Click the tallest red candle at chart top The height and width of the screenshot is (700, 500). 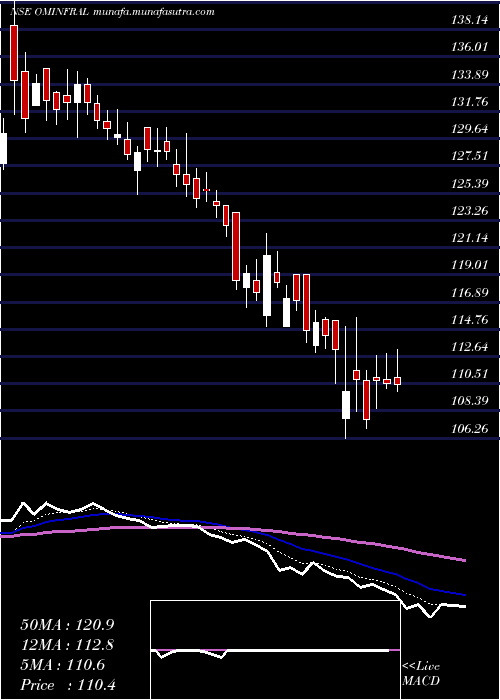[x=14, y=53]
